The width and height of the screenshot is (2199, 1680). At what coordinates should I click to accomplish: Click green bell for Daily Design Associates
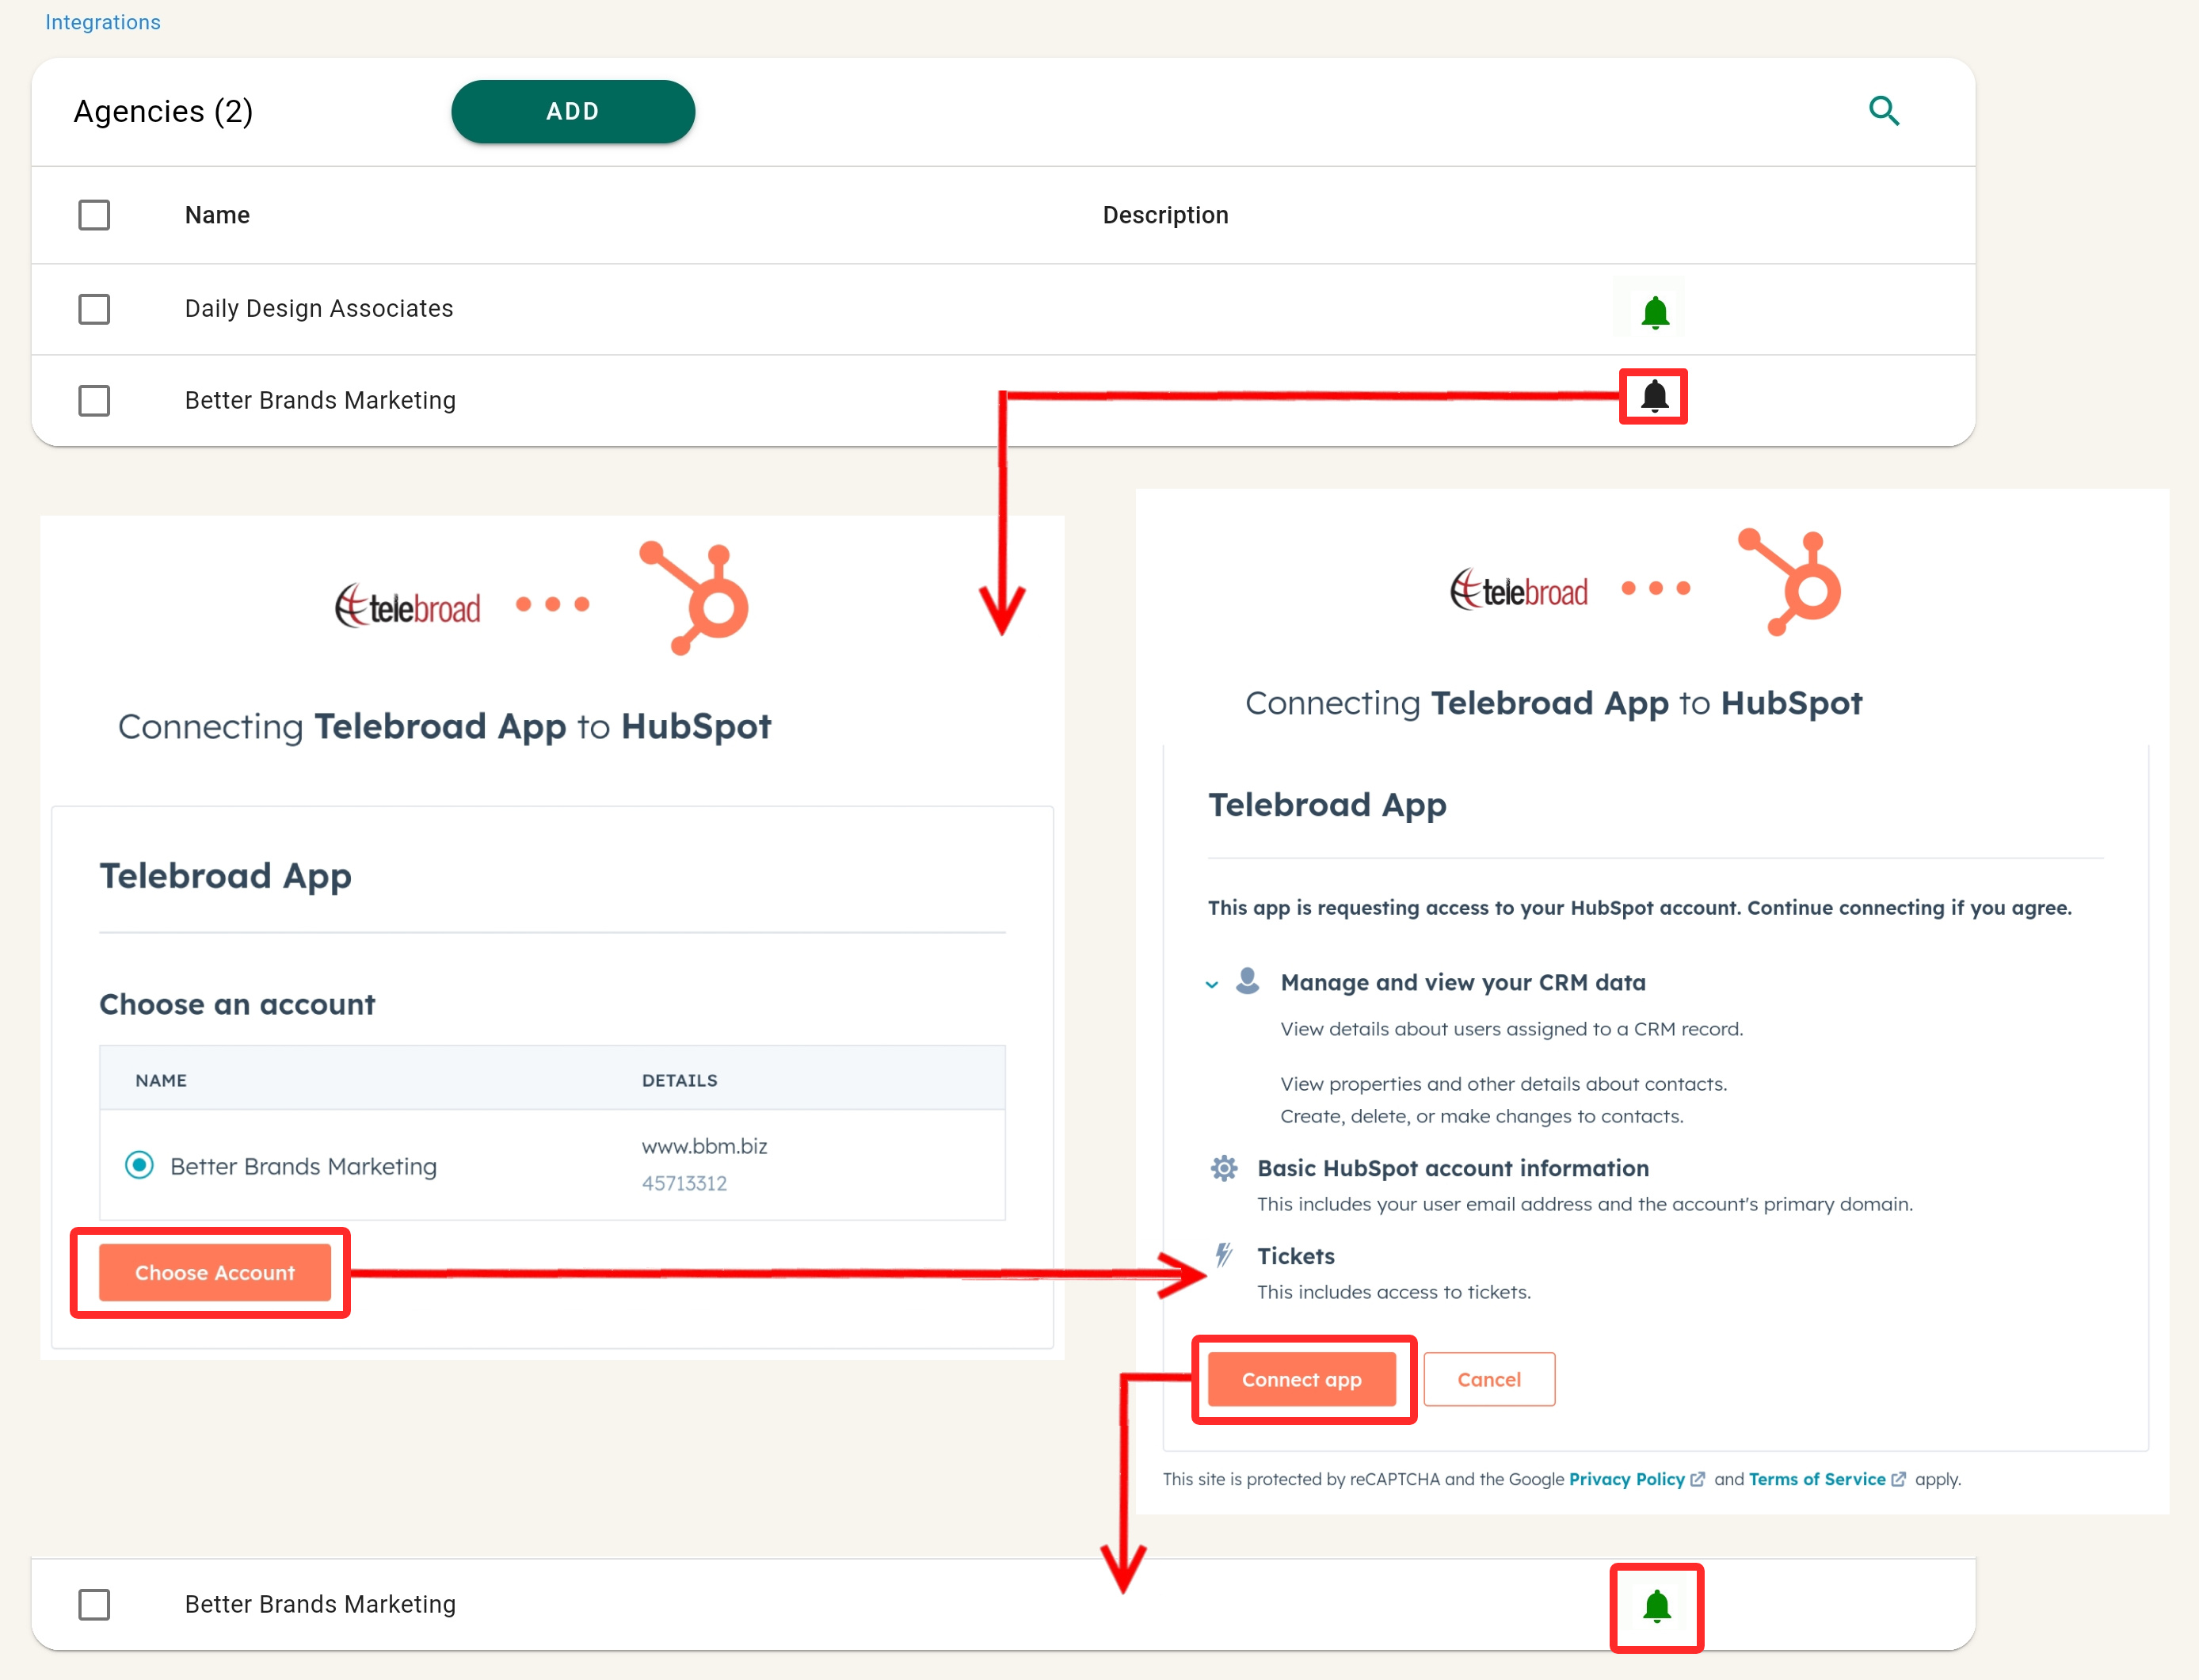click(1655, 312)
